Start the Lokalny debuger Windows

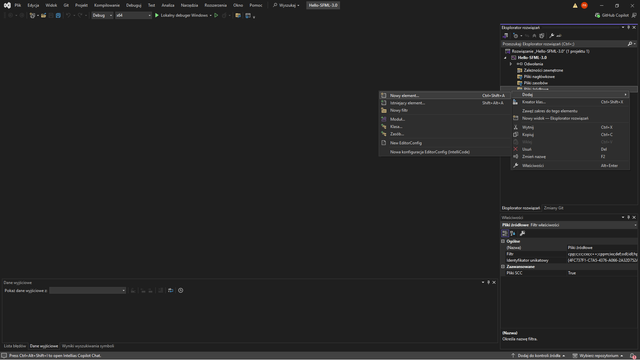tap(181, 16)
